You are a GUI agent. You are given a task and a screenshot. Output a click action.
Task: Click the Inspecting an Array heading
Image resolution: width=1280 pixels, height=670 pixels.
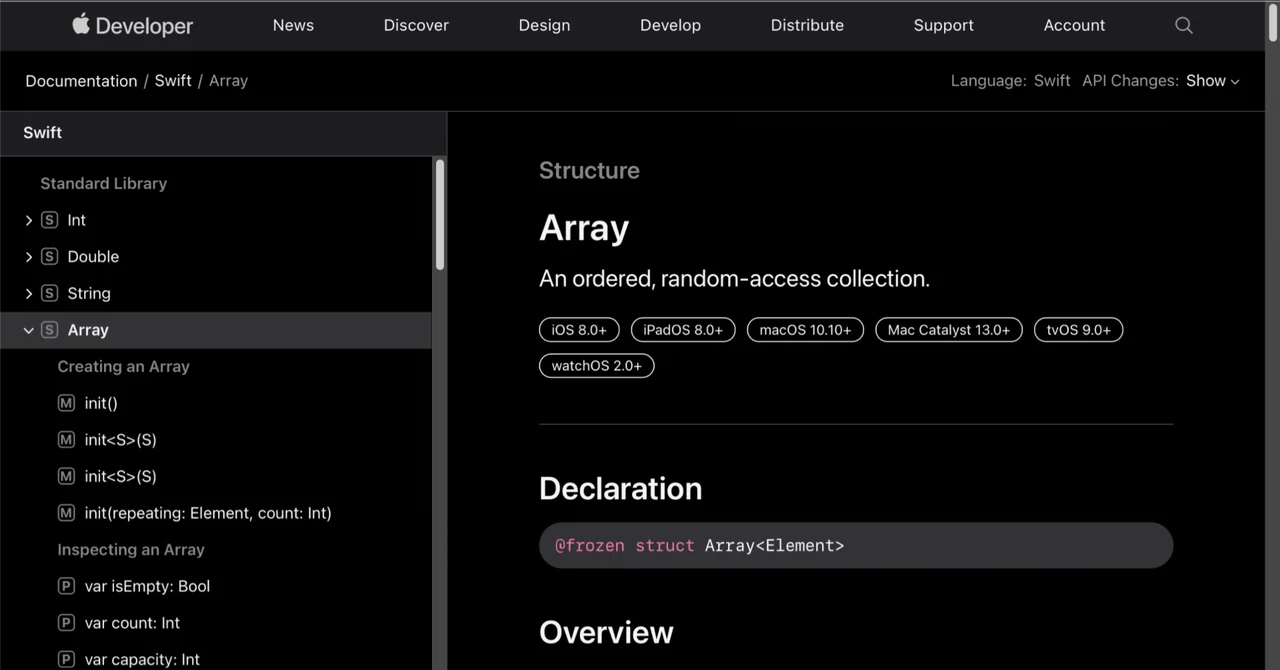(x=131, y=550)
